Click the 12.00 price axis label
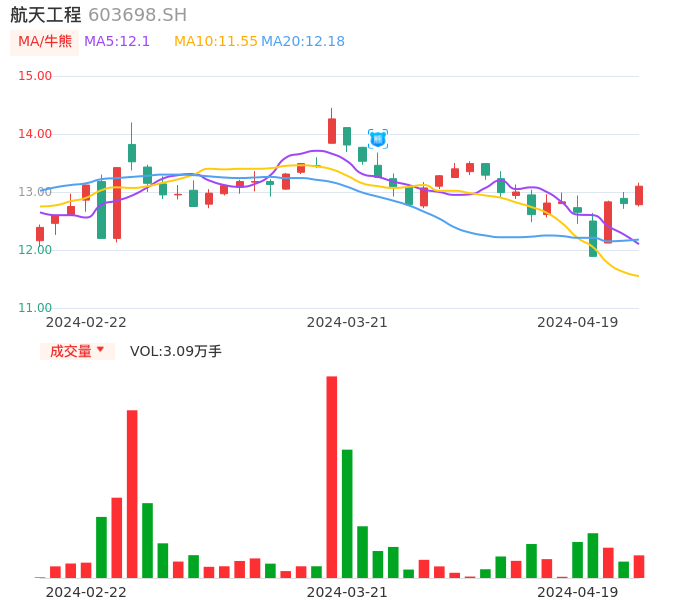This screenshot has height=606, width=686. [x=36, y=250]
